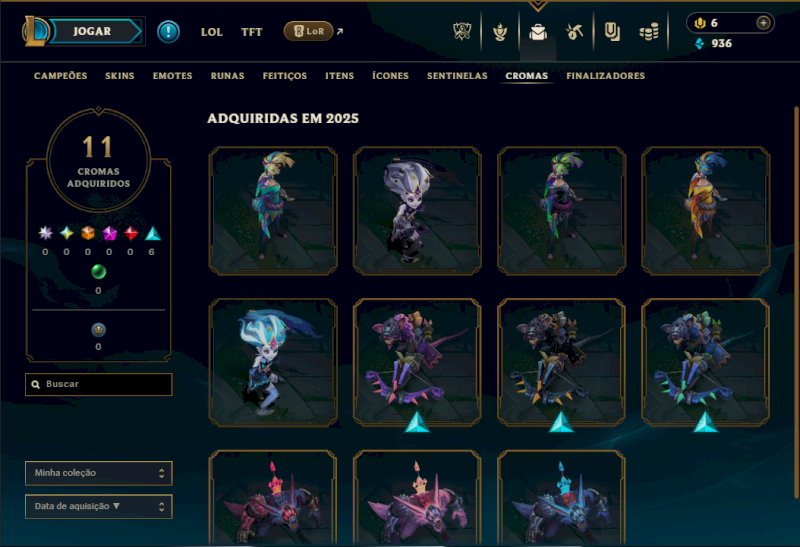Screen dimensions: 800x547
Task: Expand the Minha coleção dropdown
Action: [98, 473]
